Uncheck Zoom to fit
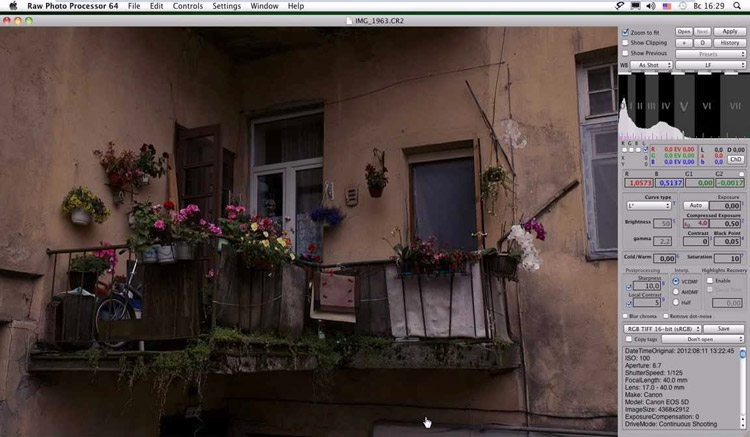This screenshot has width=750, height=437. pos(625,32)
